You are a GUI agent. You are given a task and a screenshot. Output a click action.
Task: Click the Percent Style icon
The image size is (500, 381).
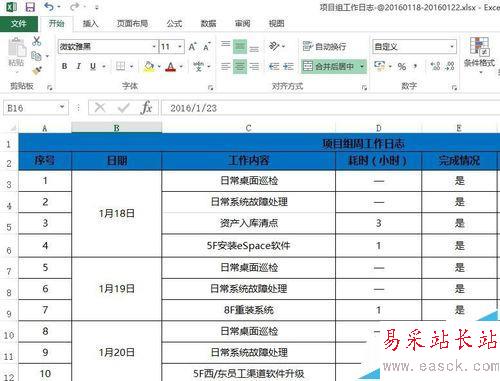[402, 66]
